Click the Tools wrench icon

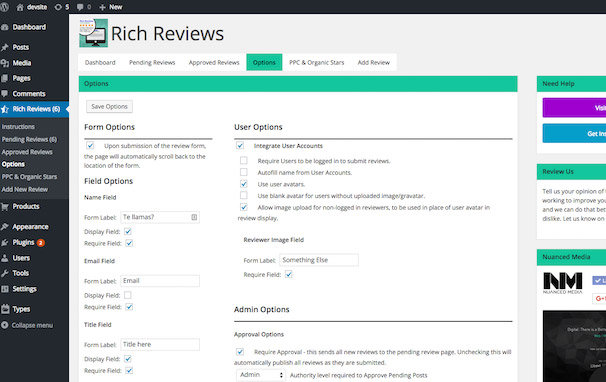5,273
